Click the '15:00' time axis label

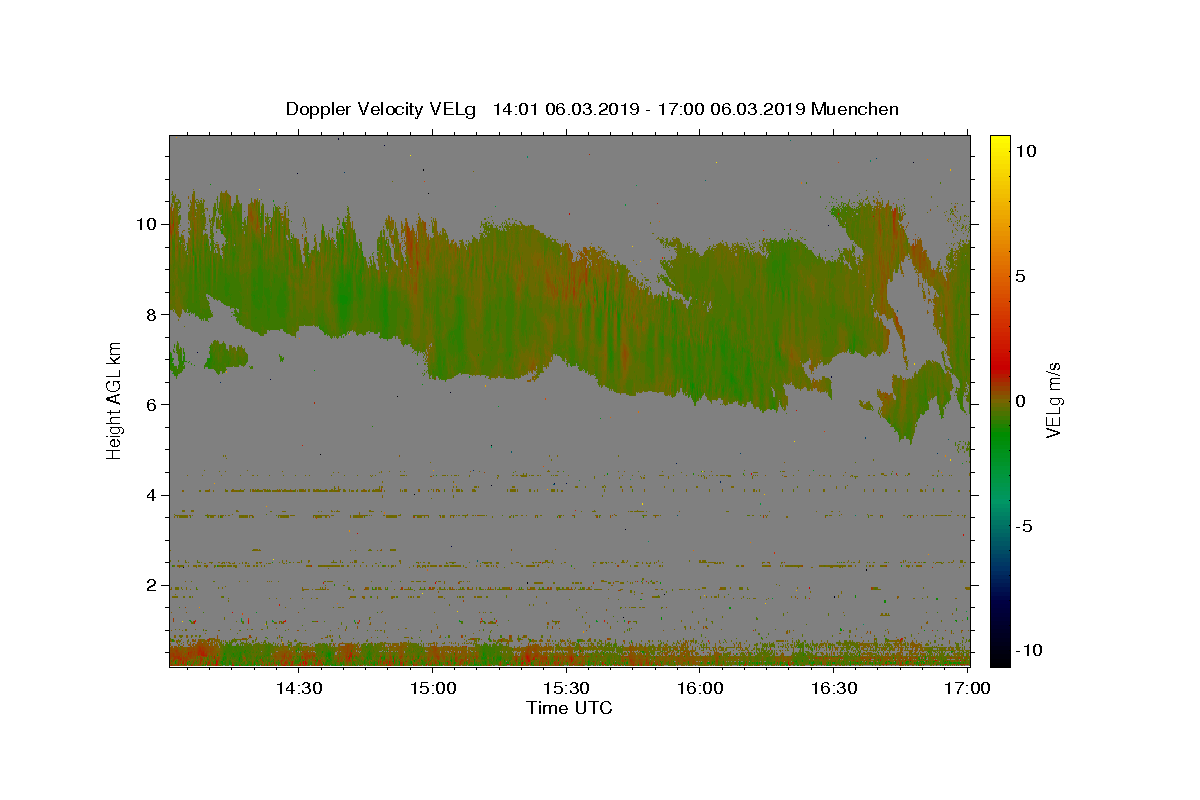click(432, 688)
